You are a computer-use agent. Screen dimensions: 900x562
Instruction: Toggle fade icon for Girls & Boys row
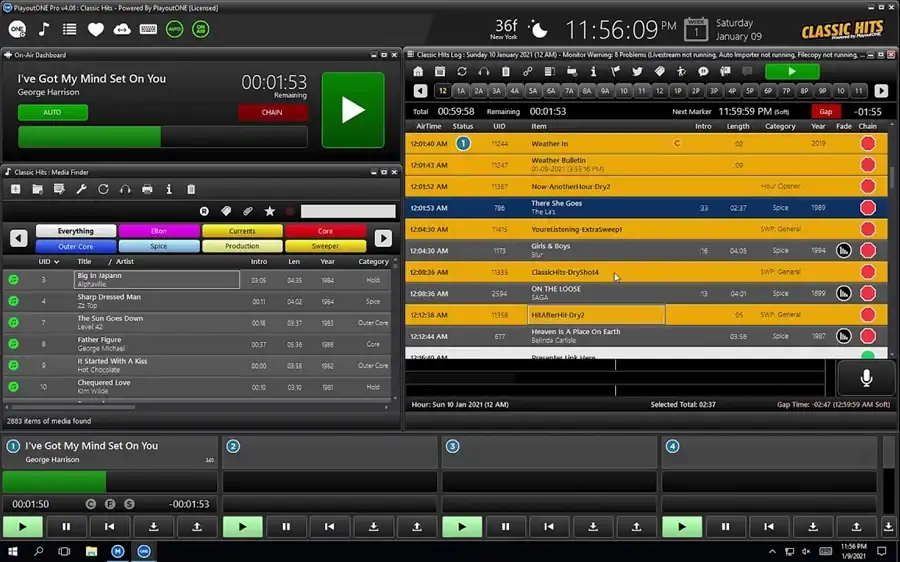pos(843,250)
